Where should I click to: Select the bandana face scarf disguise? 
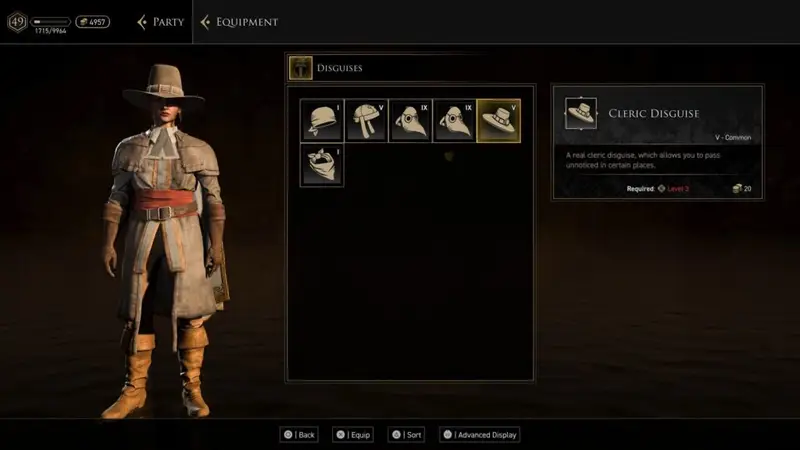pyautogui.click(x=322, y=165)
